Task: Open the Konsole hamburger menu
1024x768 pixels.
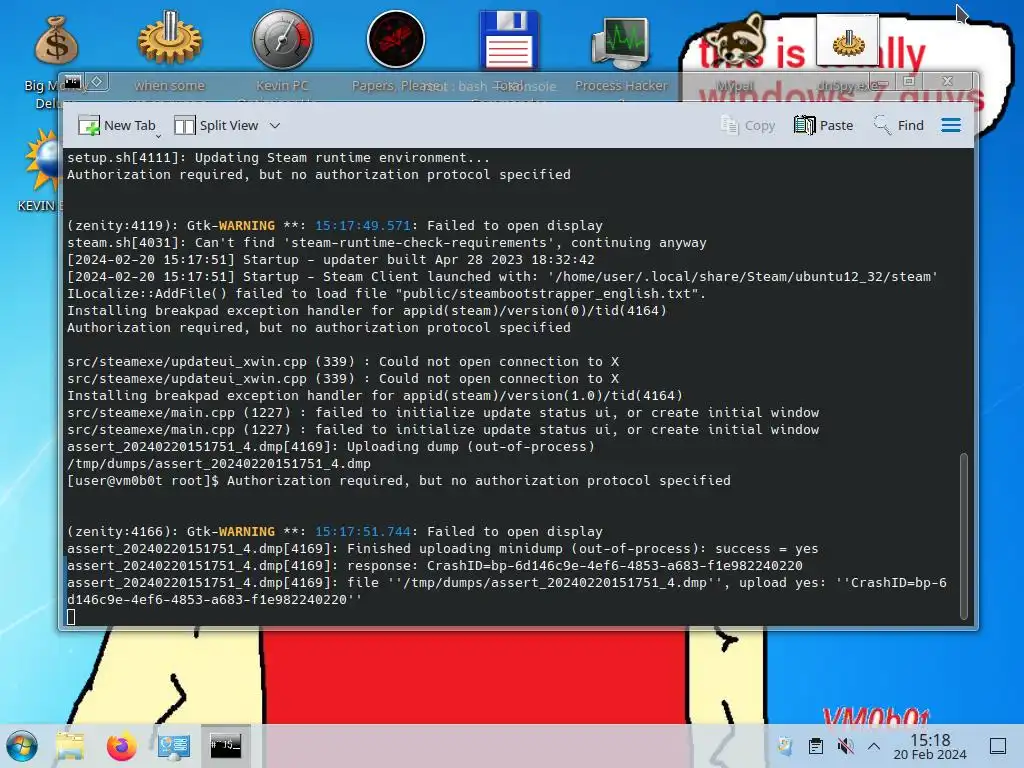Action: (951, 125)
